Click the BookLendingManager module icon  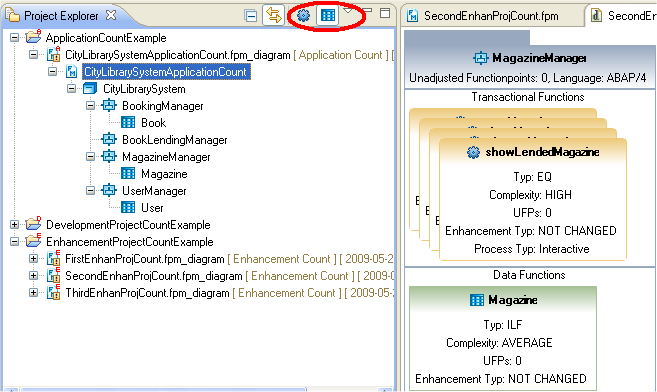(x=109, y=139)
